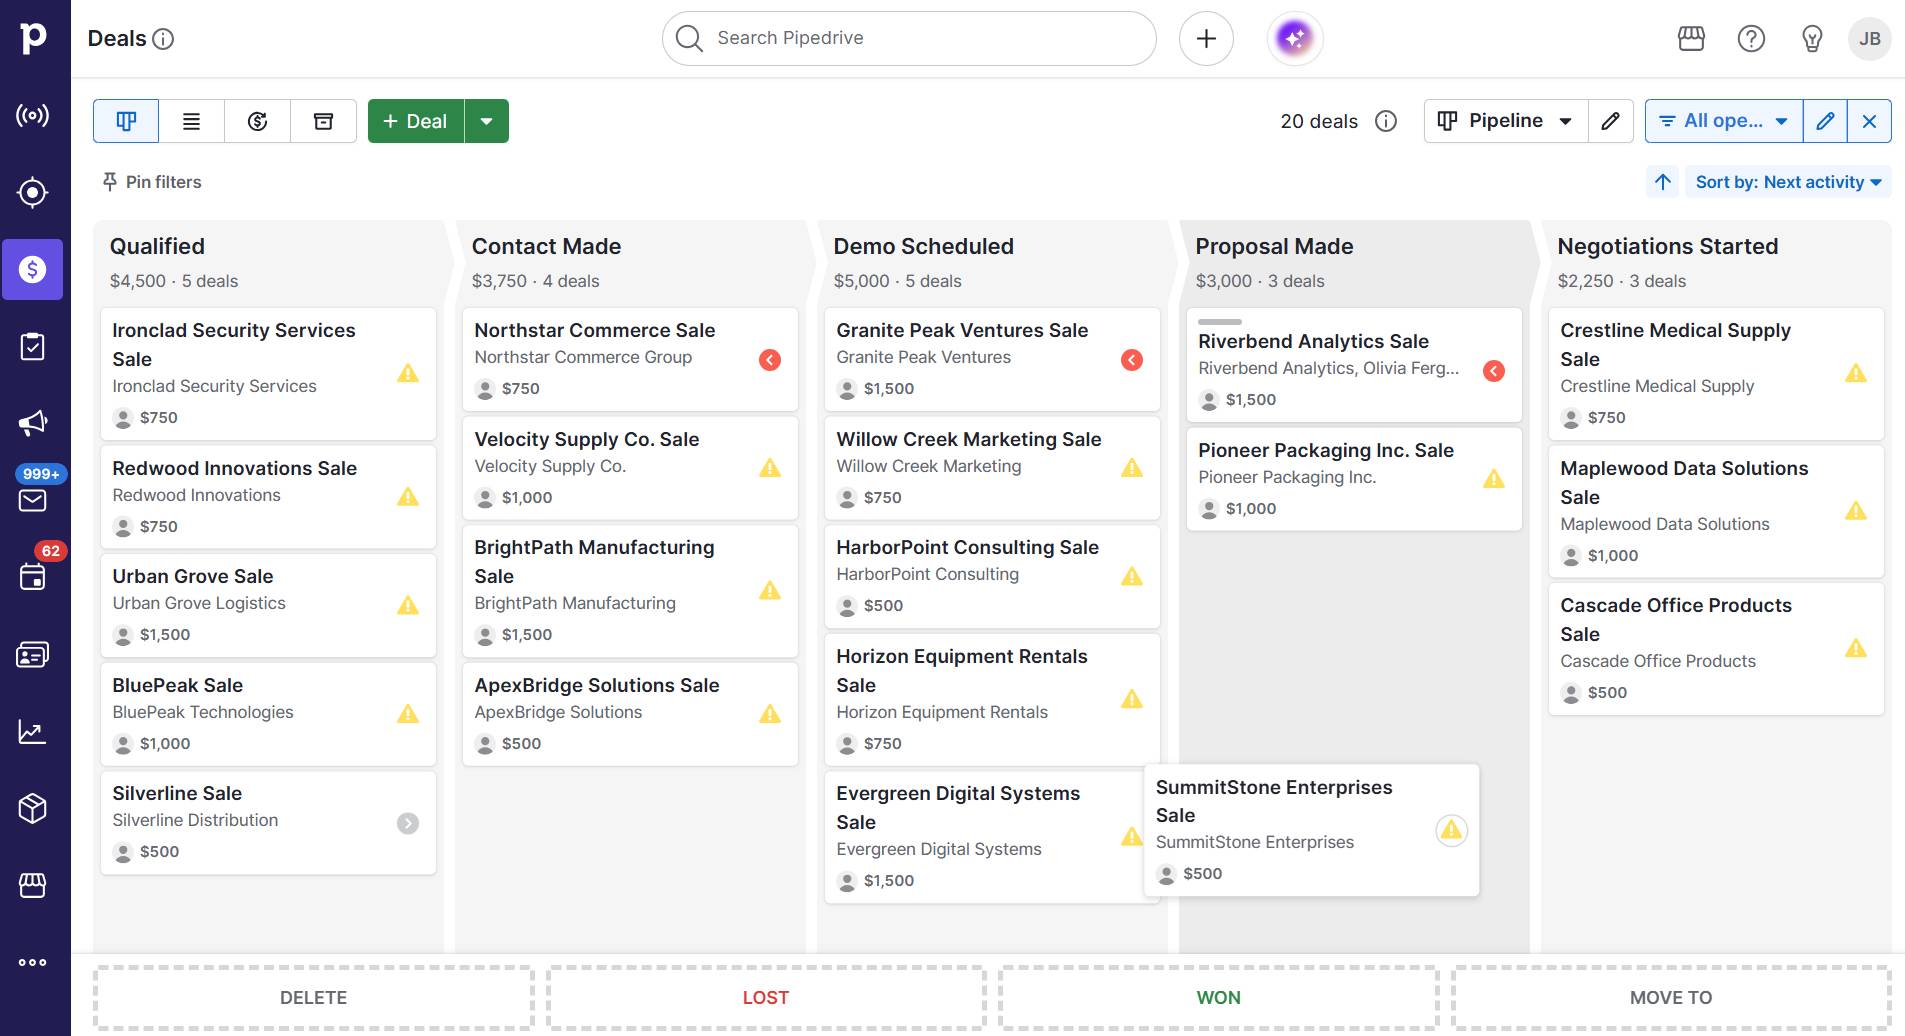Open the Marketplace sidebar icon at the bottom
The image size is (1905, 1036).
pos(33,885)
